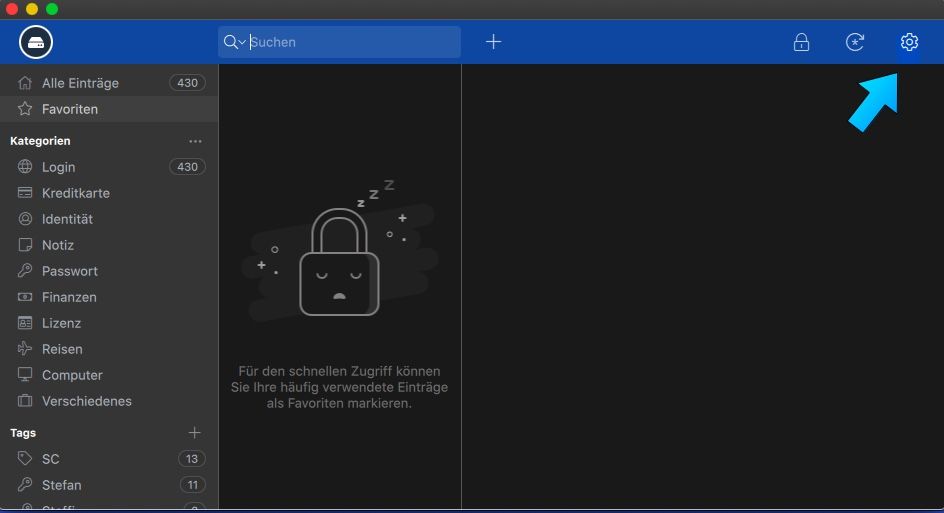Open the Stefan tag
Viewport: 944px width, 513px height.
pos(61,485)
